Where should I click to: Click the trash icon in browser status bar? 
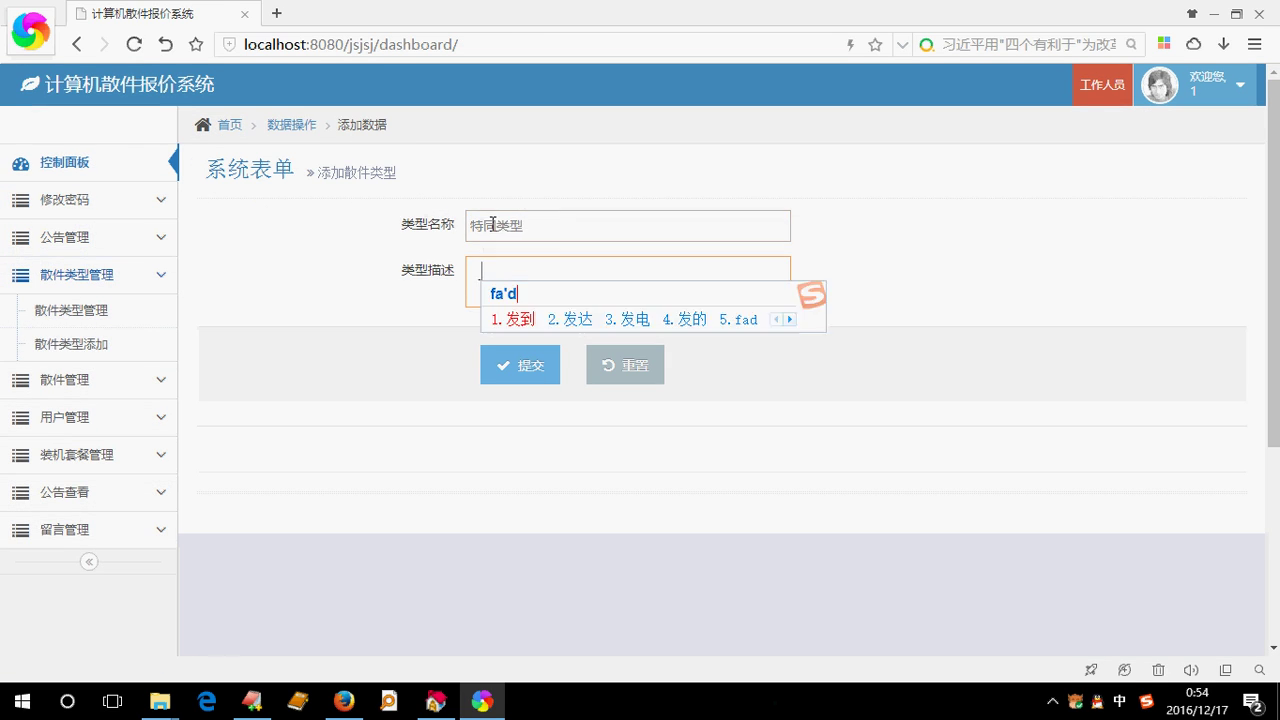click(1158, 670)
